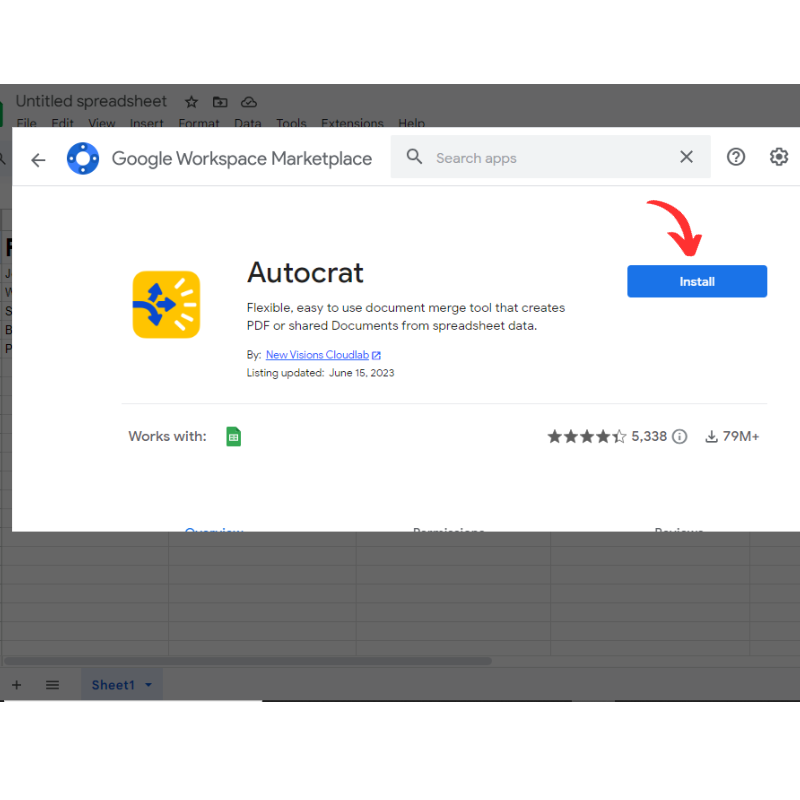
Task: Open the Sheet1 tab dropdown arrow
Action: 148,685
